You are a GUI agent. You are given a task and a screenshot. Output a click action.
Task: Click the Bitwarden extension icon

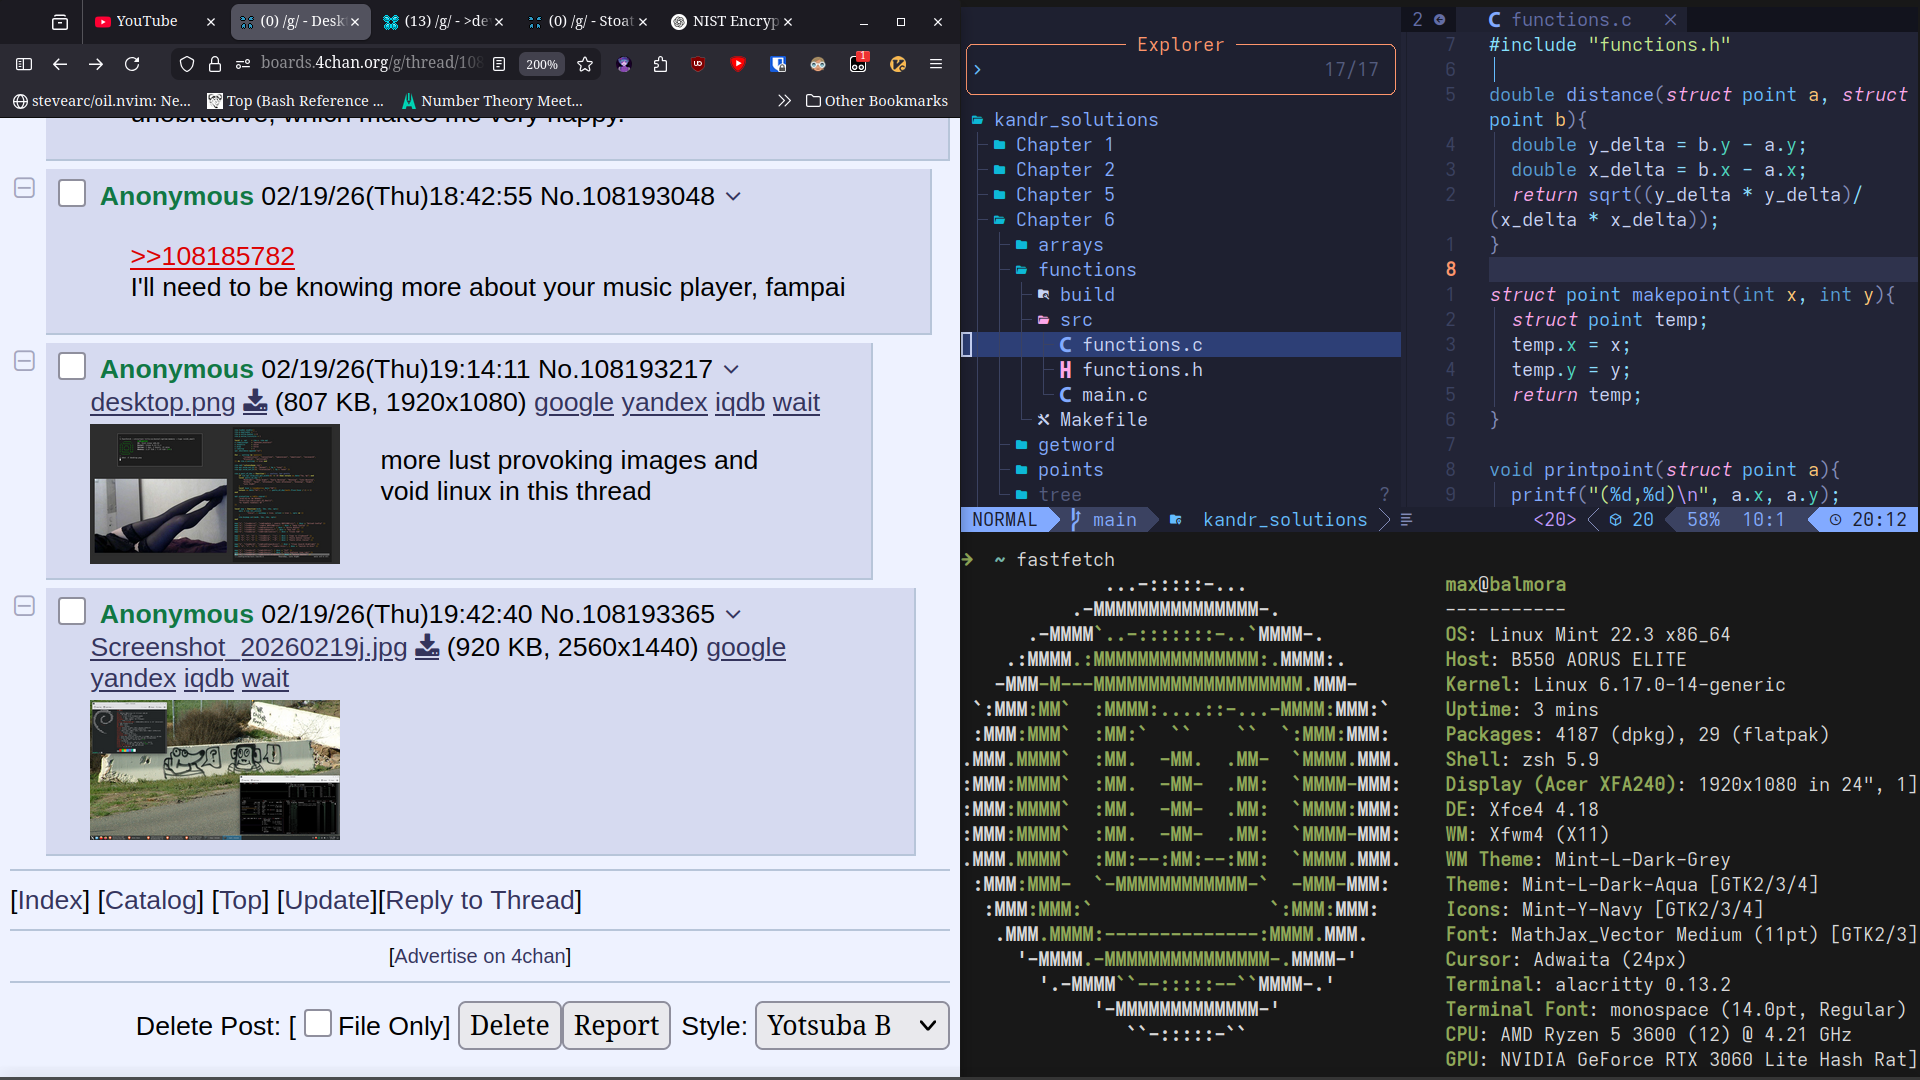click(778, 64)
